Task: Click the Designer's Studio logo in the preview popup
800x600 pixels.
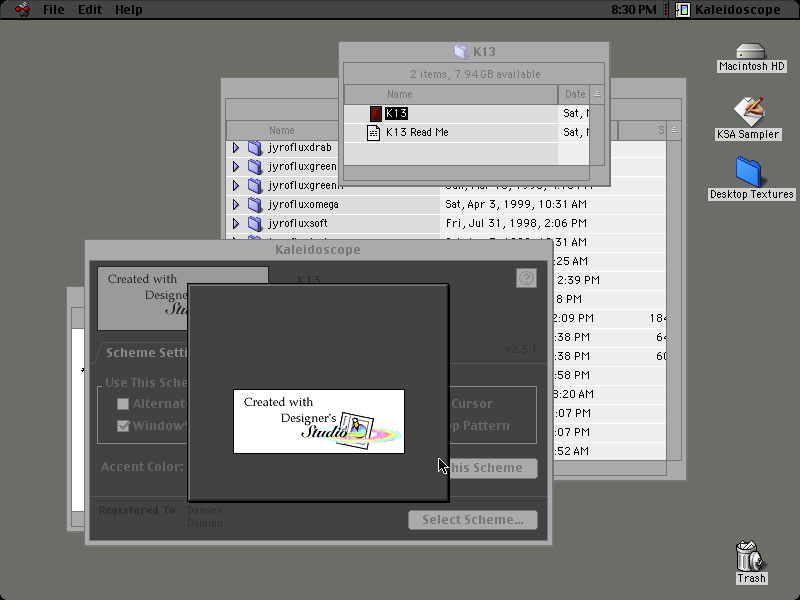Action: 319,421
